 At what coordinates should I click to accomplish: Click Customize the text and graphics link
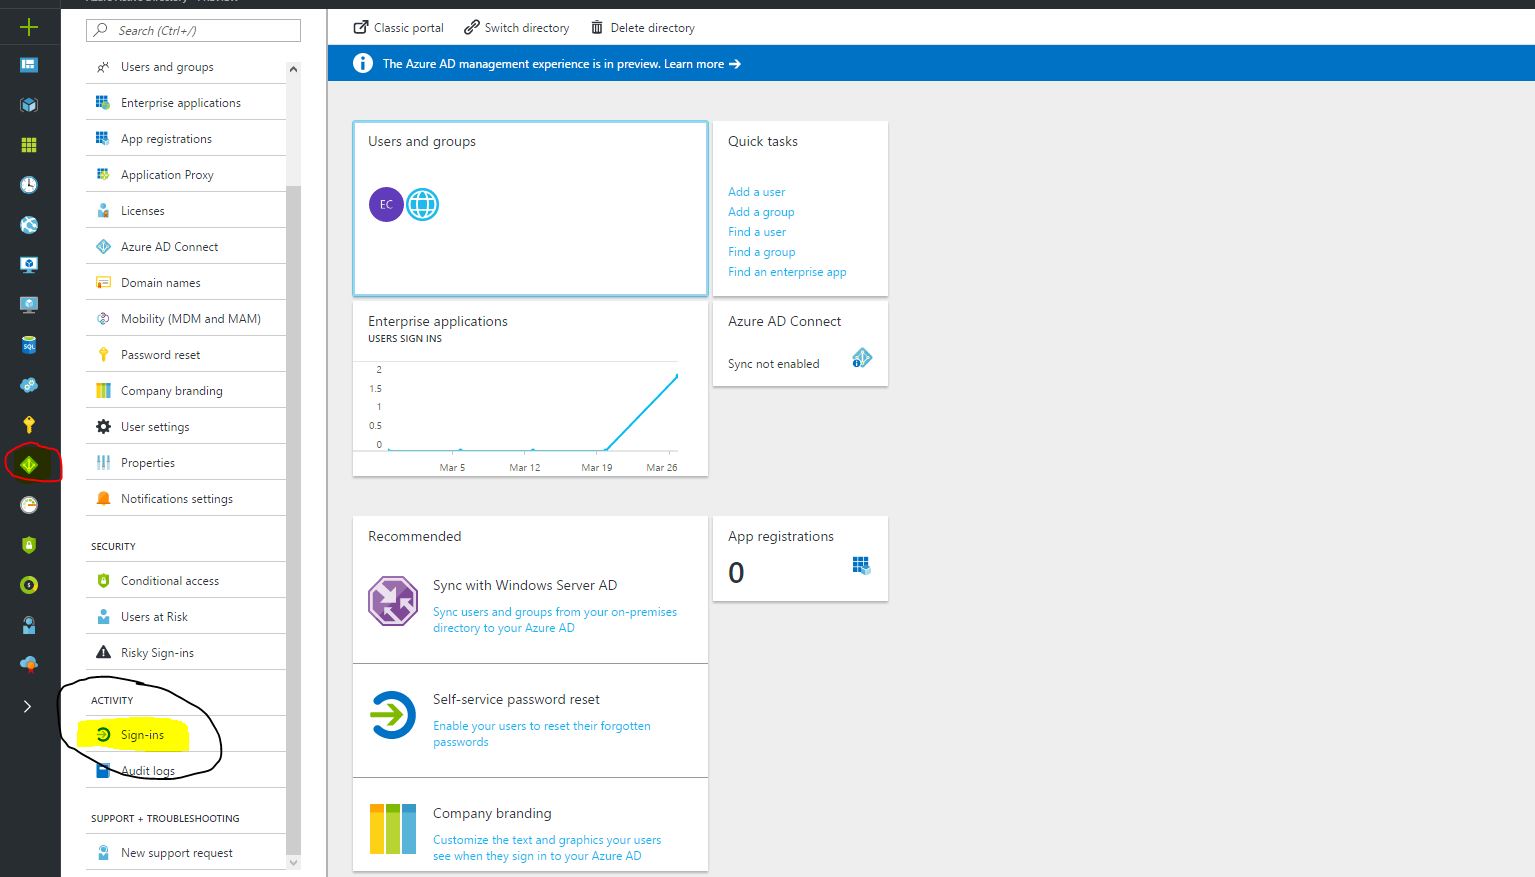point(547,848)
